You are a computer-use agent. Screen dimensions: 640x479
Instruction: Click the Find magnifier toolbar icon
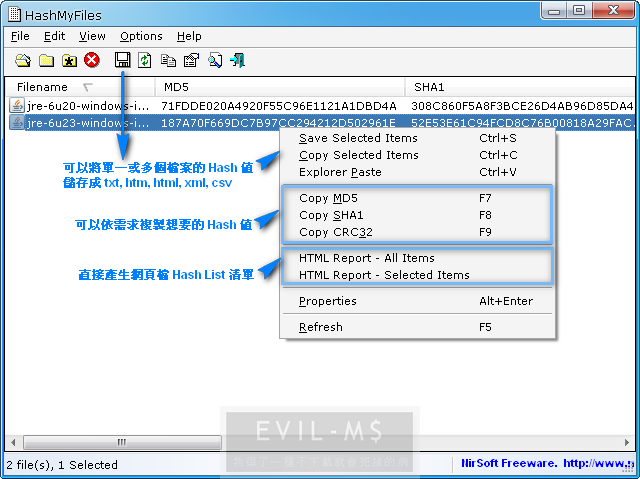pyautogui.click(x=215, y=60)
